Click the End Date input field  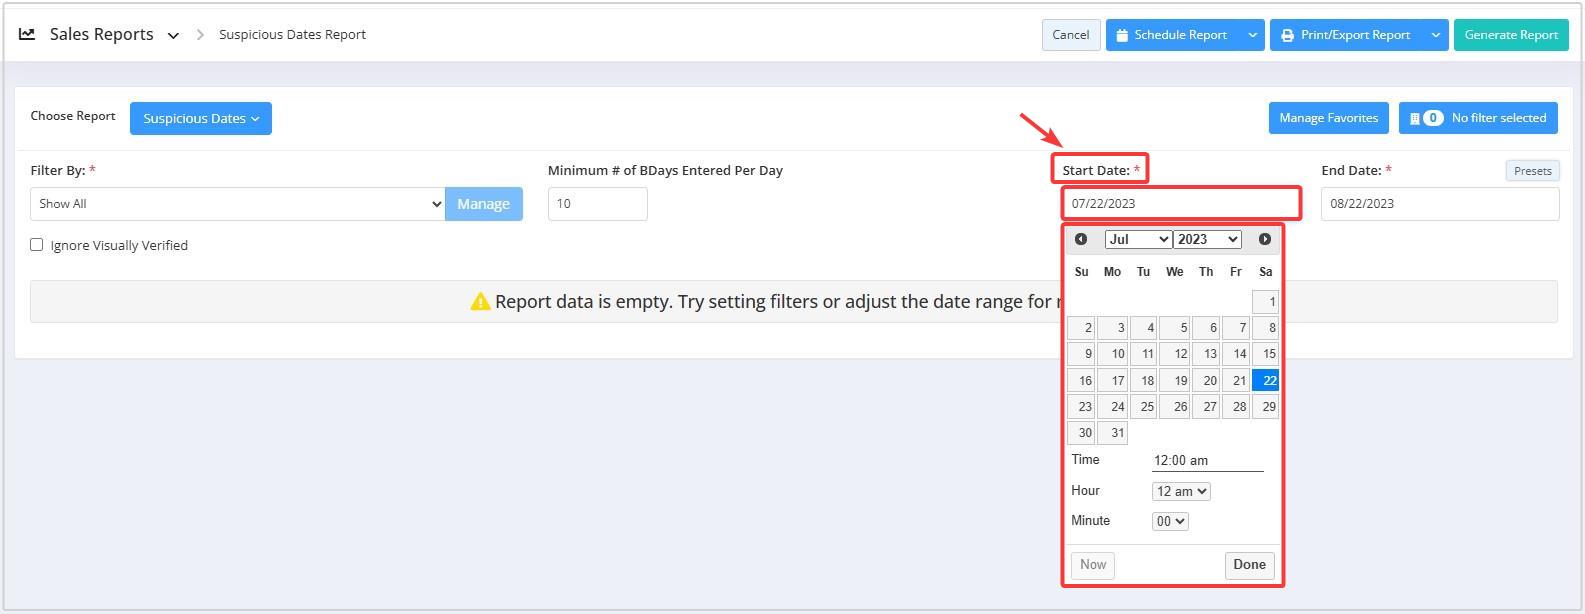click(1439, 204)
